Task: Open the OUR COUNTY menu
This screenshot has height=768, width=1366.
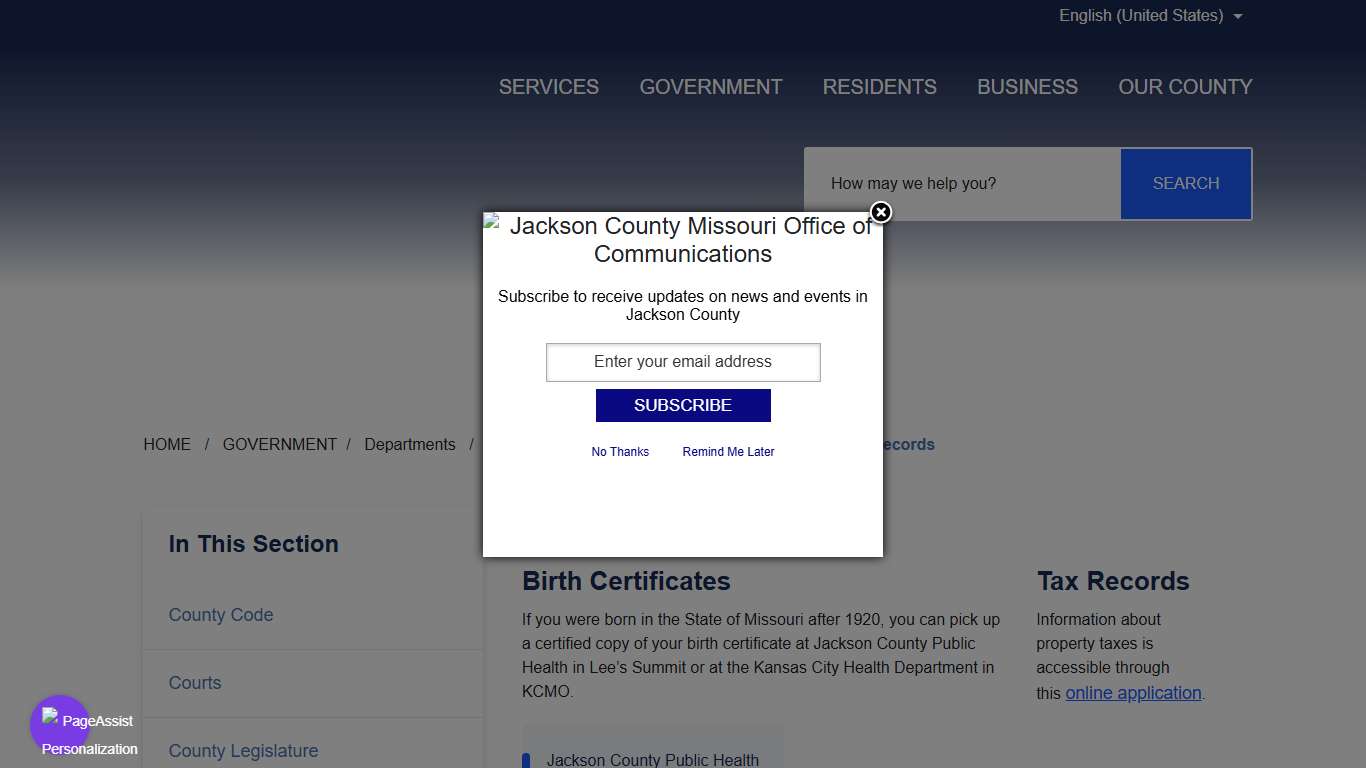Action: click(1185, 87)
